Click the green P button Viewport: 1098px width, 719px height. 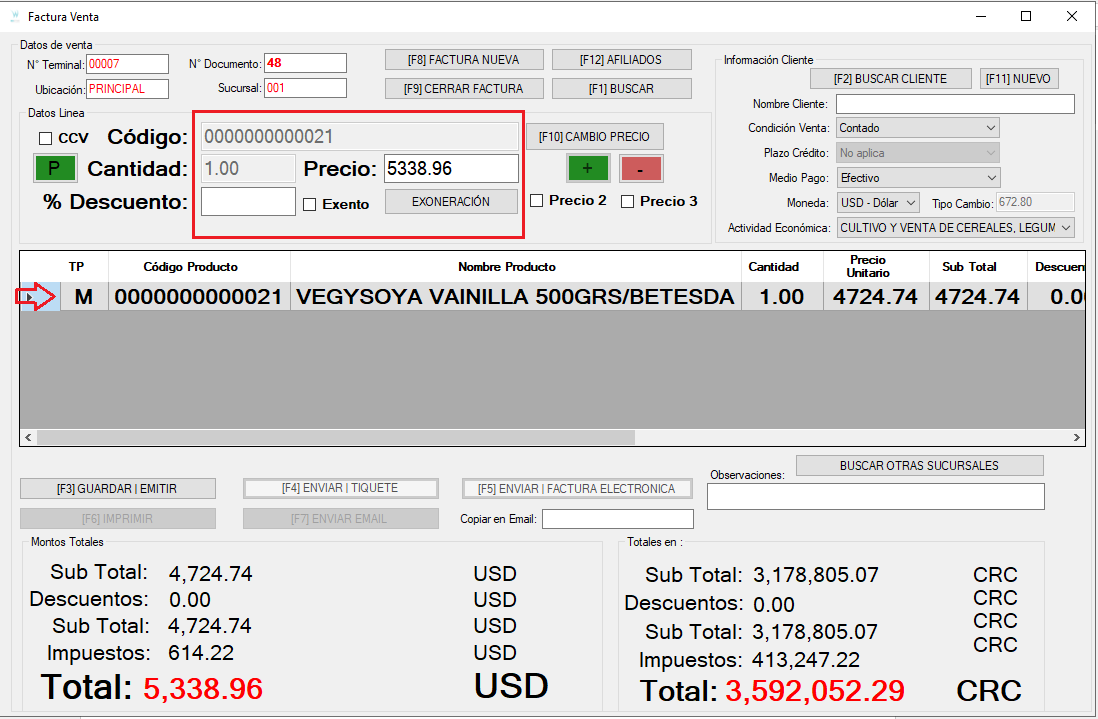point(54,168)
